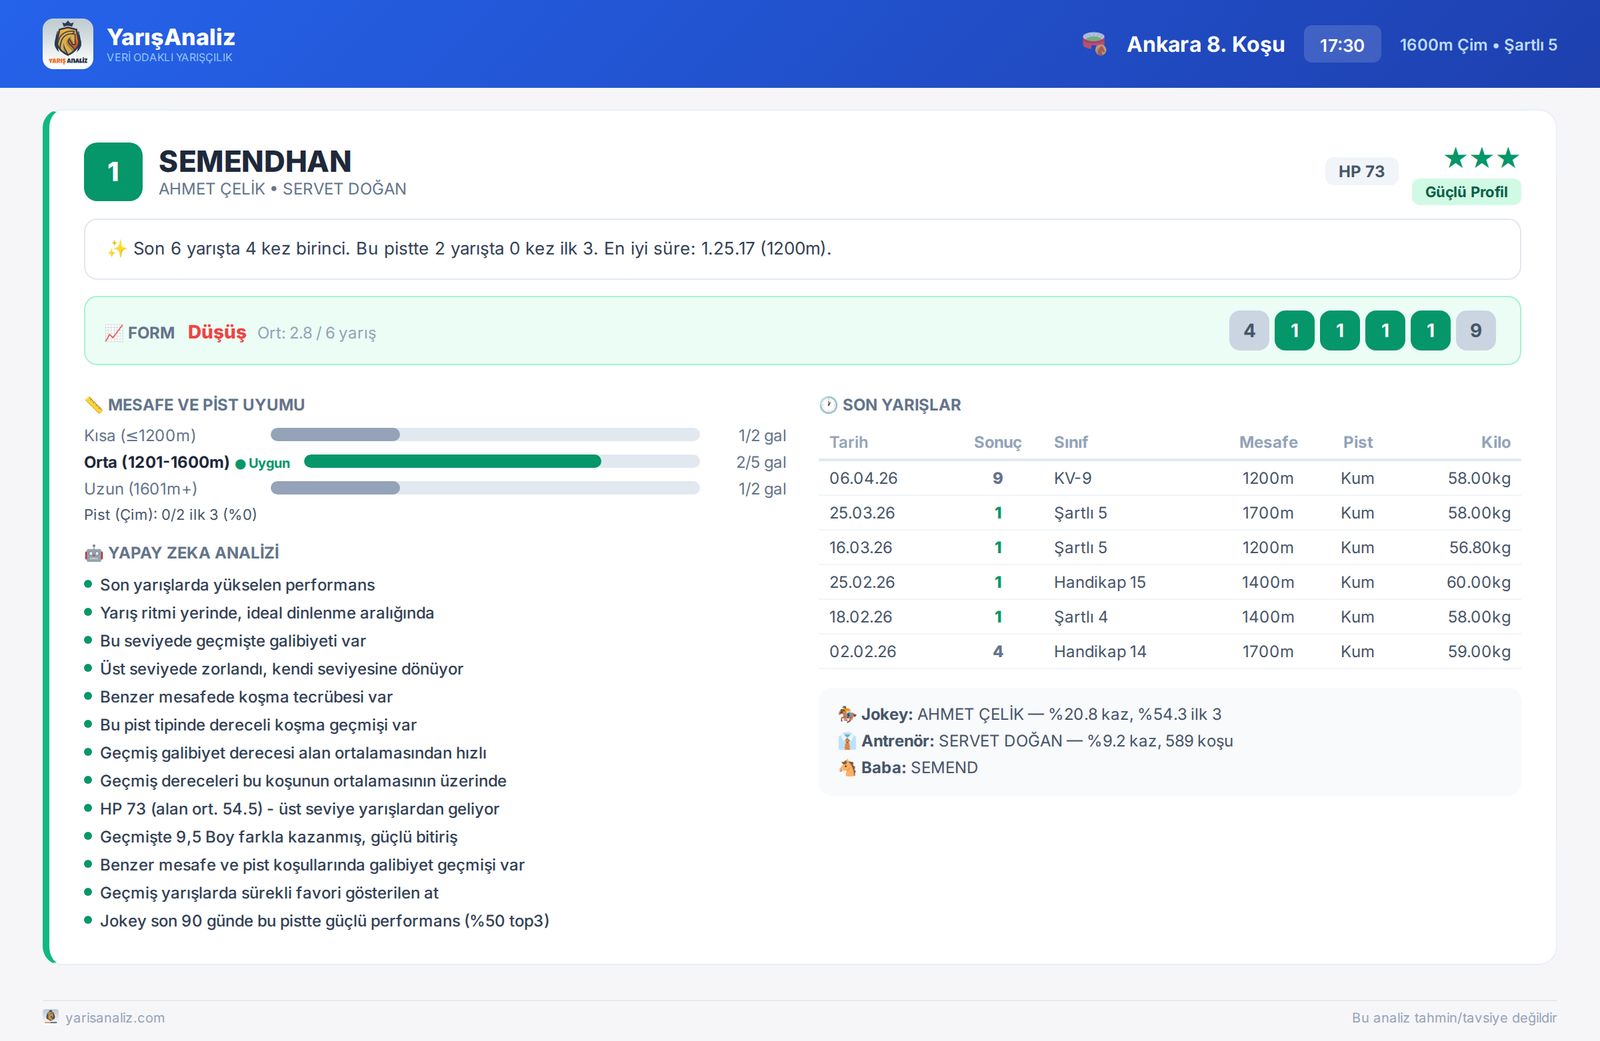Click the grey 9 form result chip
1600x1041 pixels.
pyautogui.click(x=1476, y=331)
